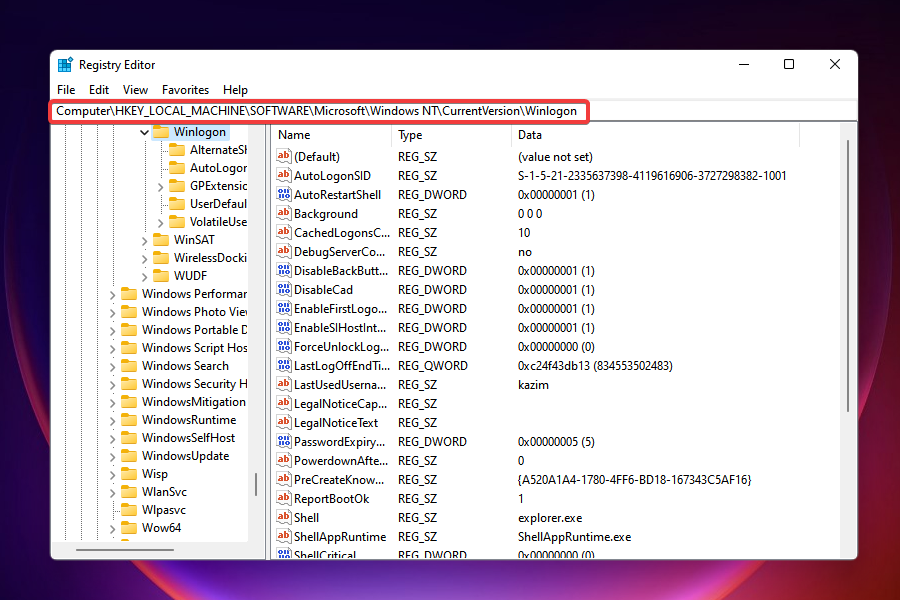900x600 pixels.
Task: Select the LastUsedUserna... value name
Action: 340,385
